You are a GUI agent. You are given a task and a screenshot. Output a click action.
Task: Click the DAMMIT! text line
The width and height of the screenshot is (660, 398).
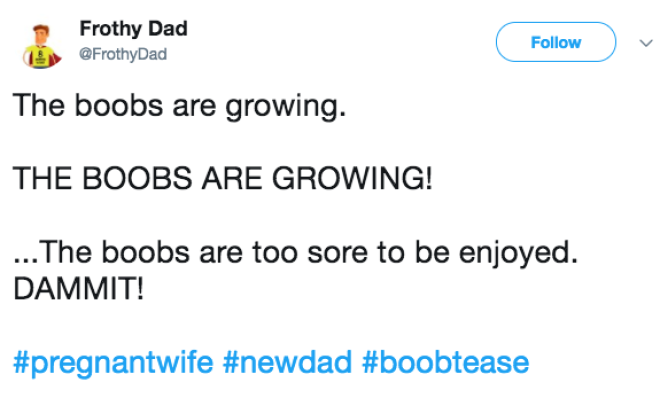(79, 289)
